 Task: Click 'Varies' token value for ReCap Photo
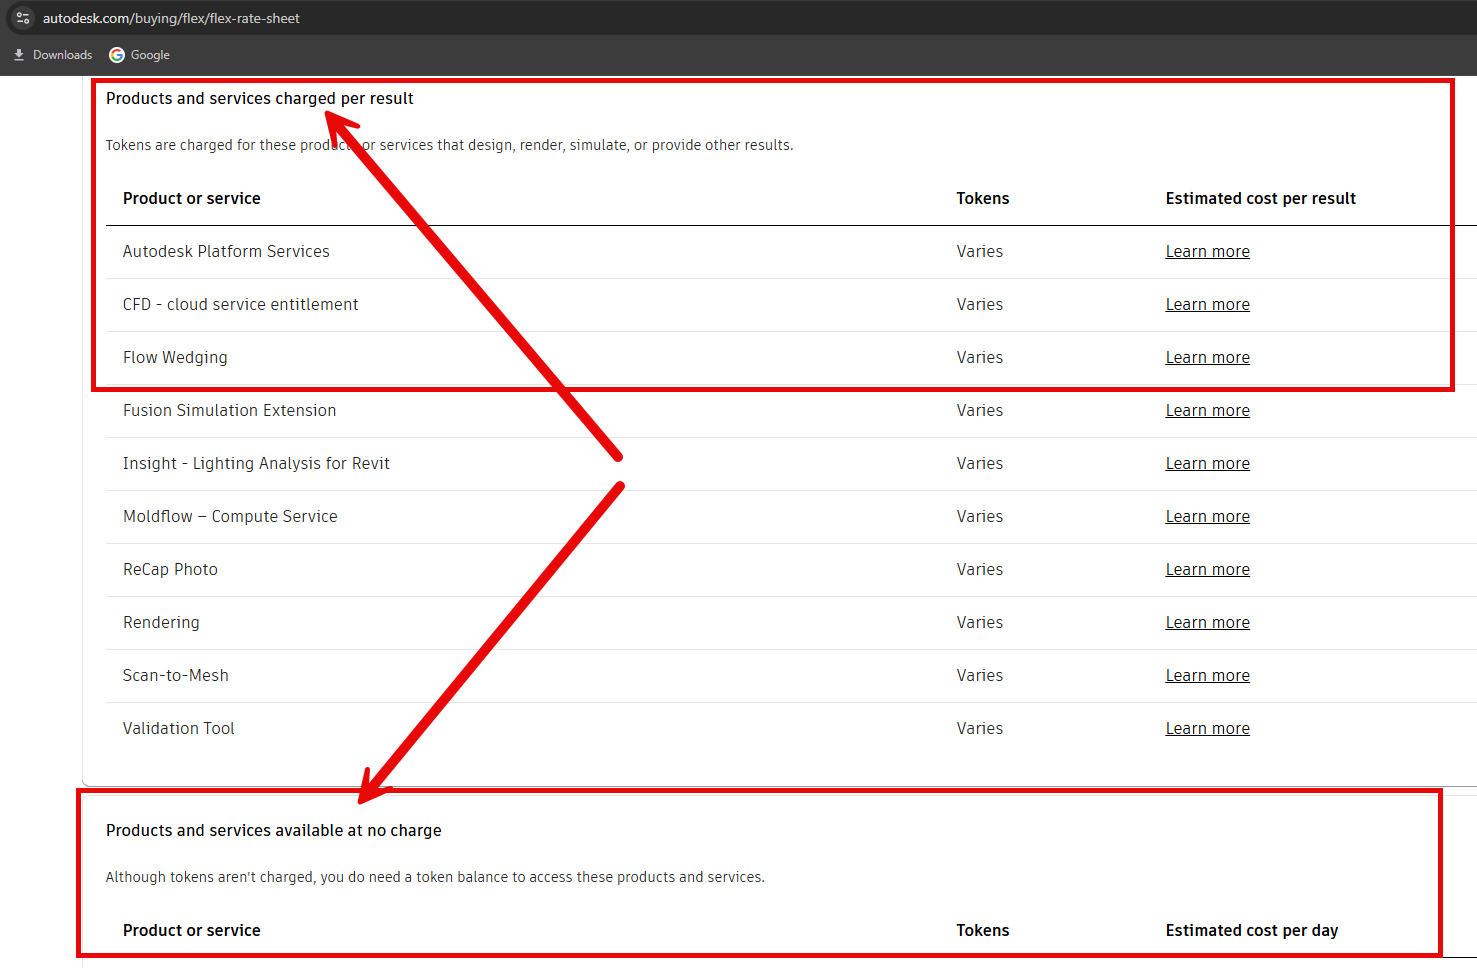[979, 570]
